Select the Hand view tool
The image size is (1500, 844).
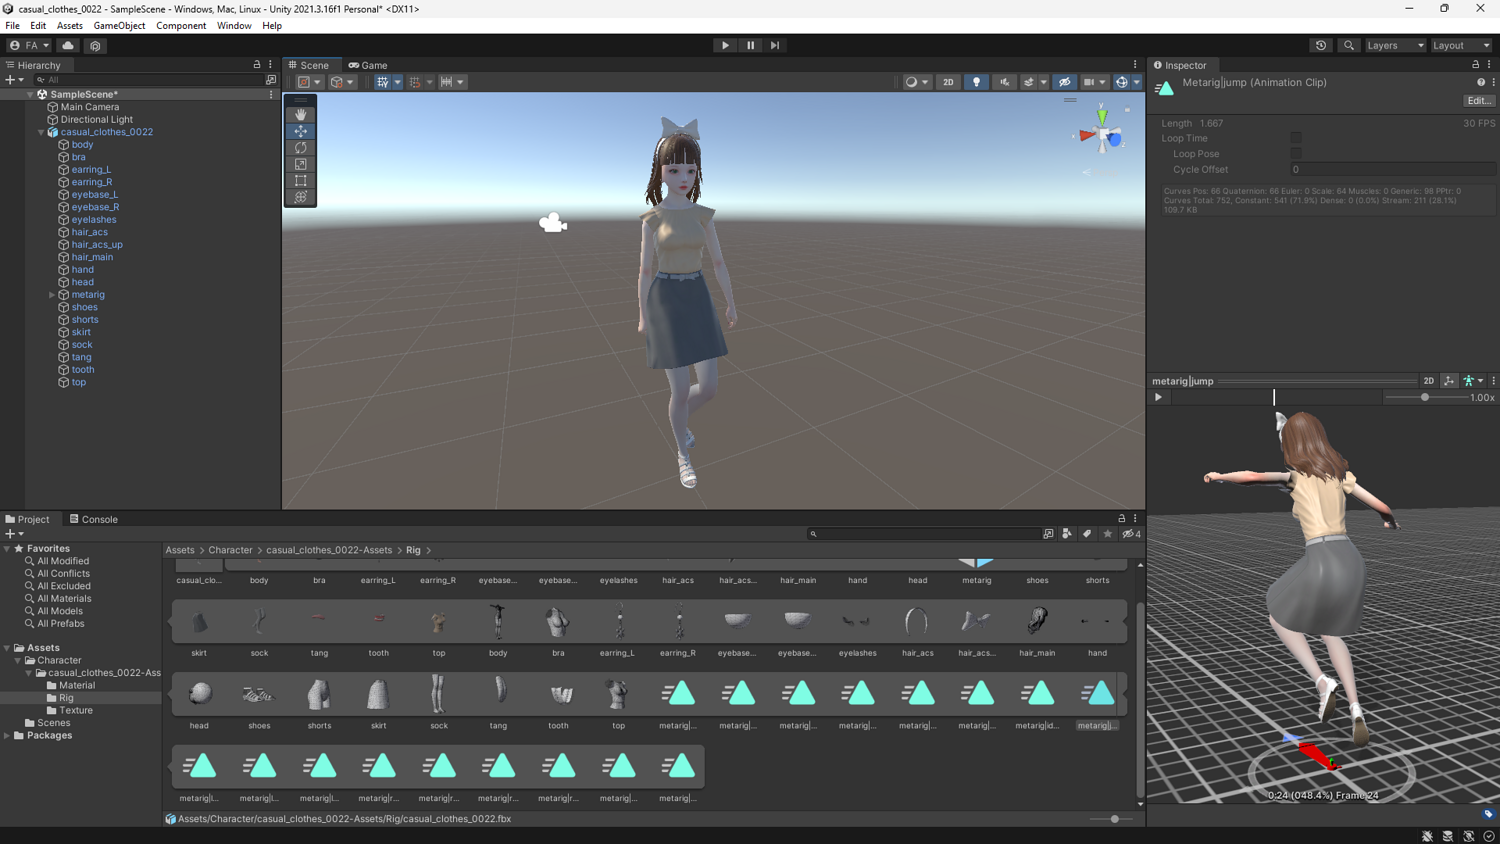[301, 114]
